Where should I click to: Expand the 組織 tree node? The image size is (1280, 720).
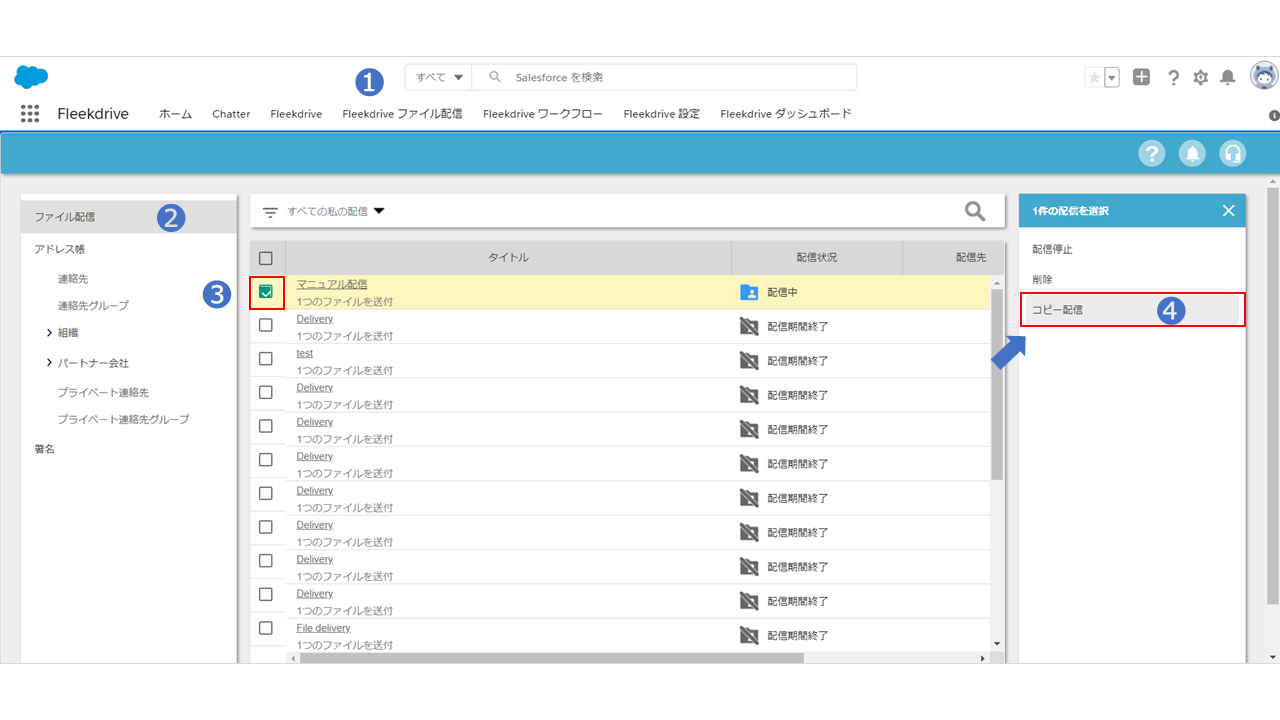click(x=50, y=333)
